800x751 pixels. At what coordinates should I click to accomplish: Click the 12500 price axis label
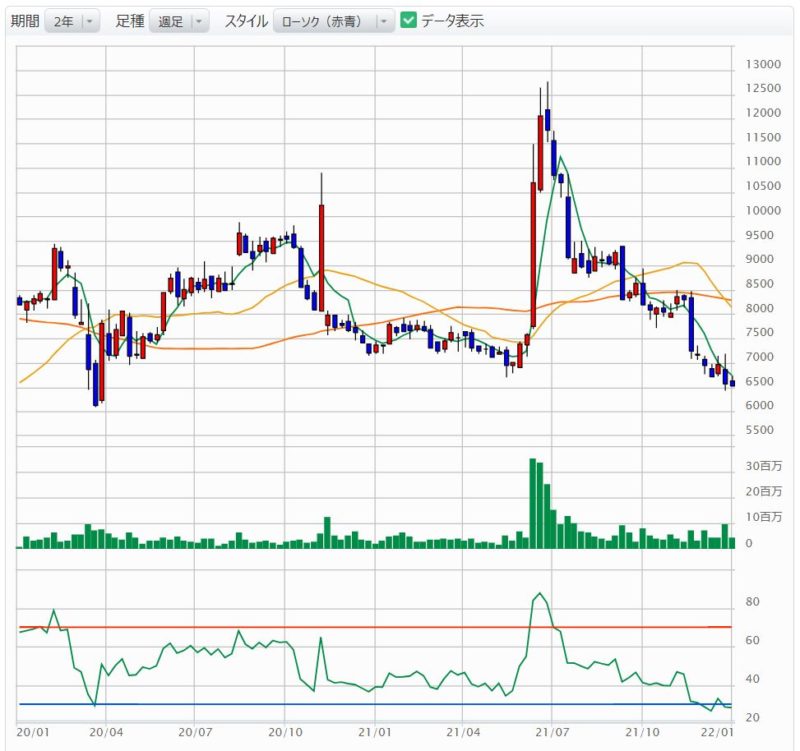(x=763, y=88)
